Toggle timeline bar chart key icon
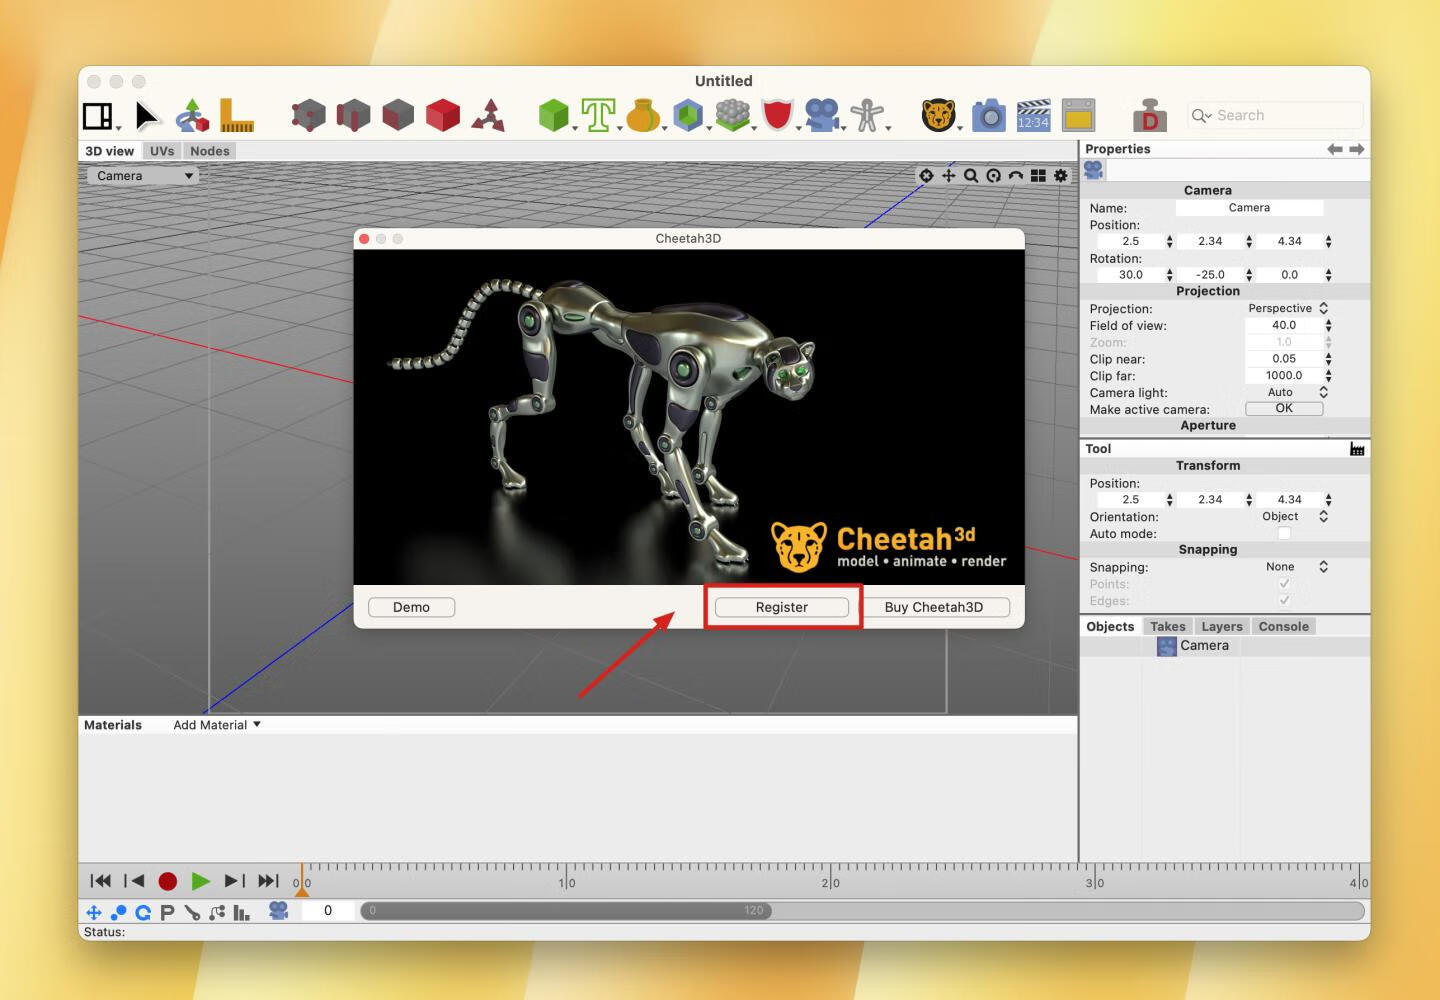Viewport: 1440px width, 1000px height. pos(241,912)
